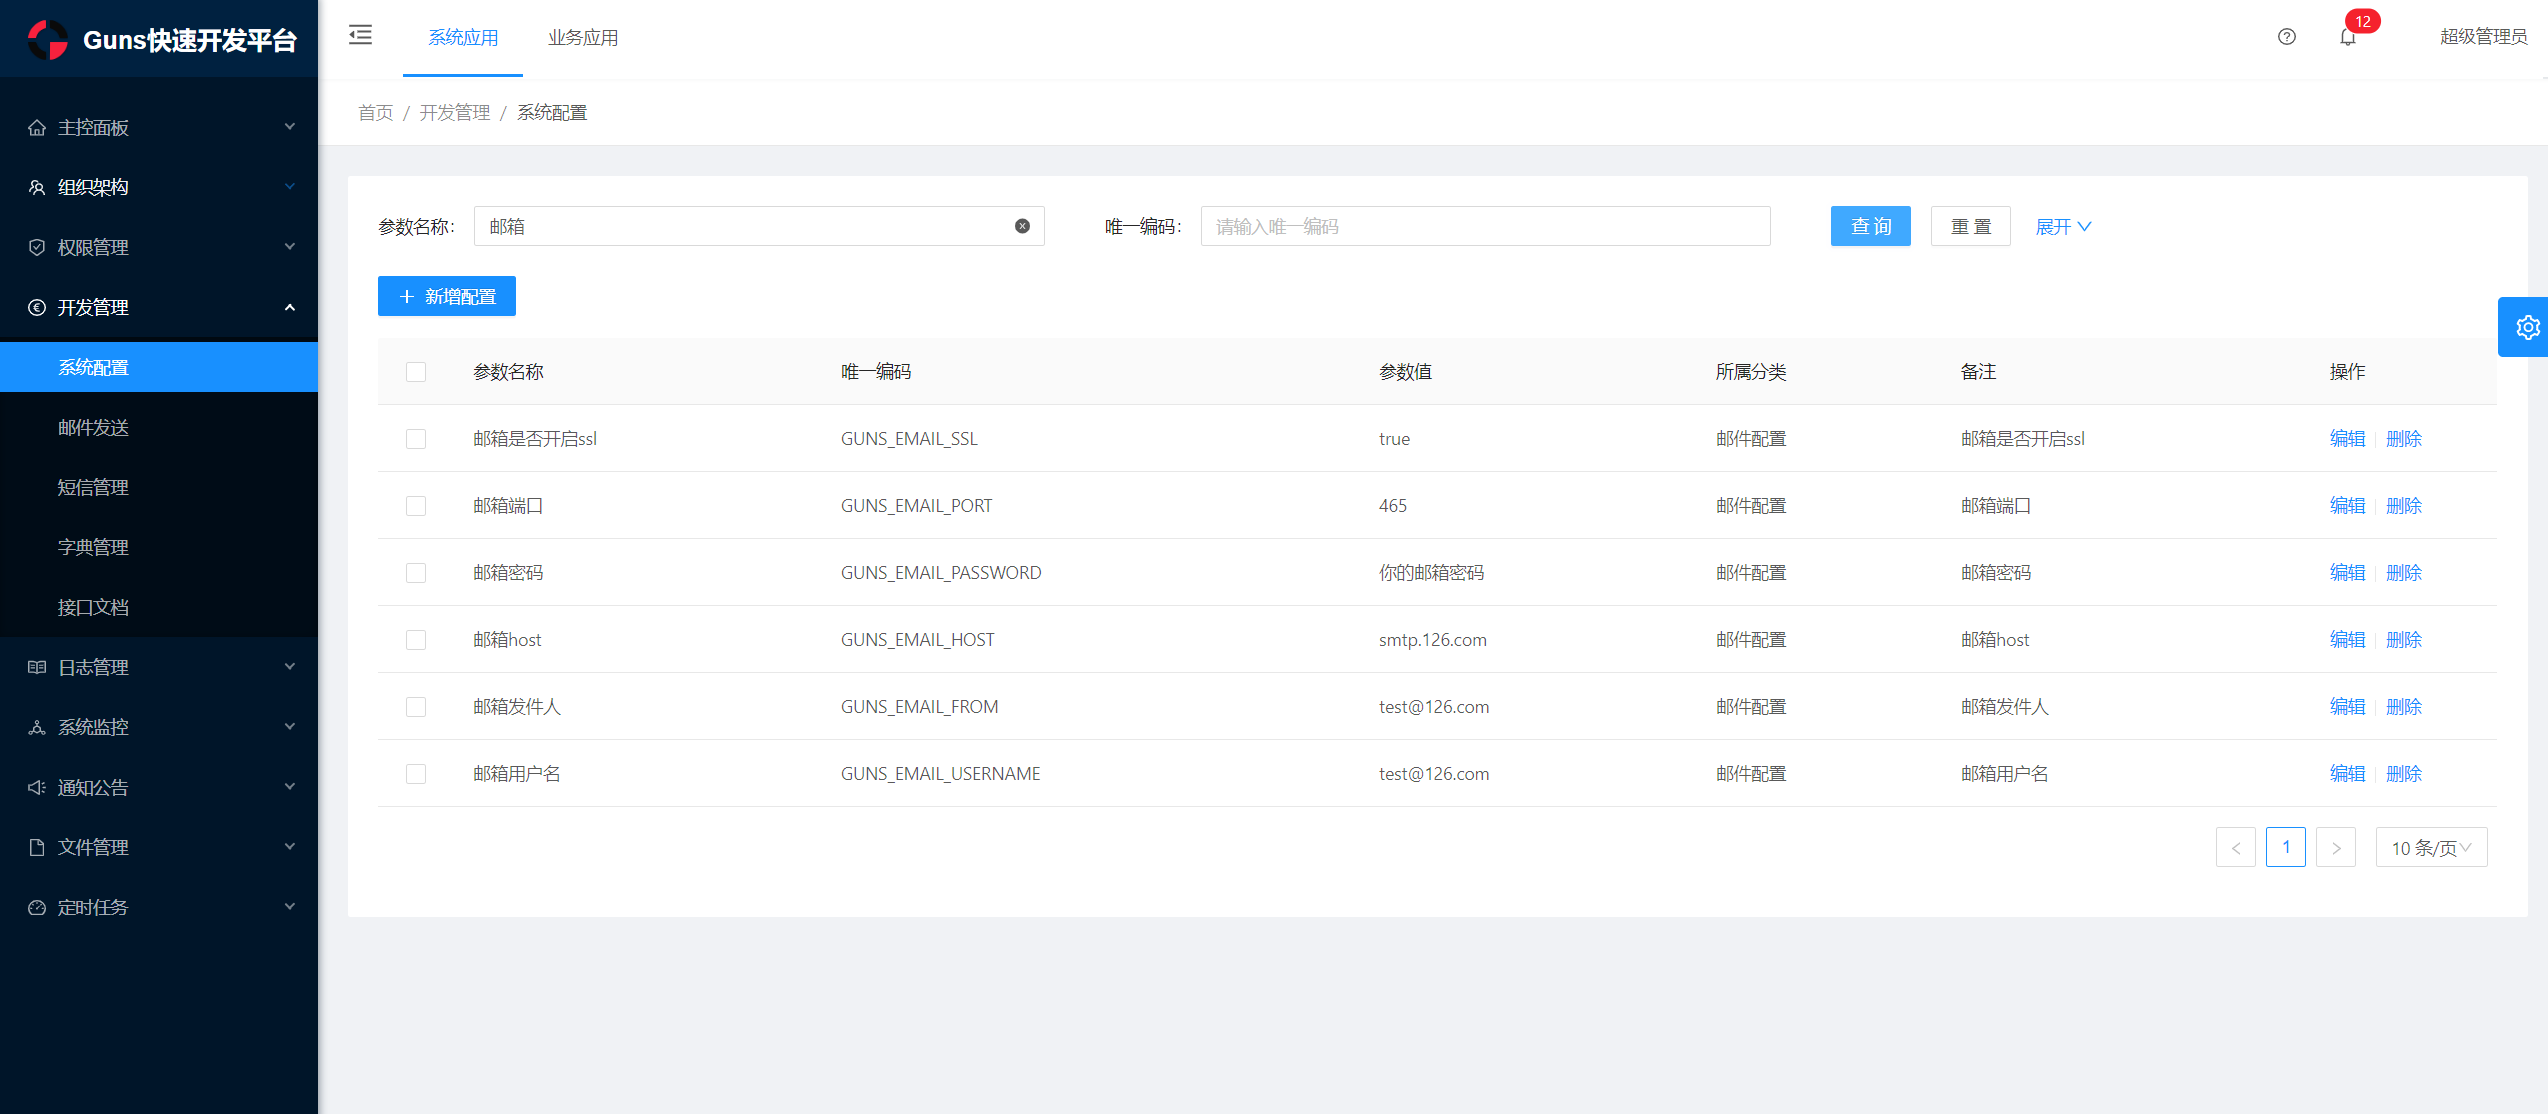
Task: Click the 查询 search button
Action: pos(1870,226)
